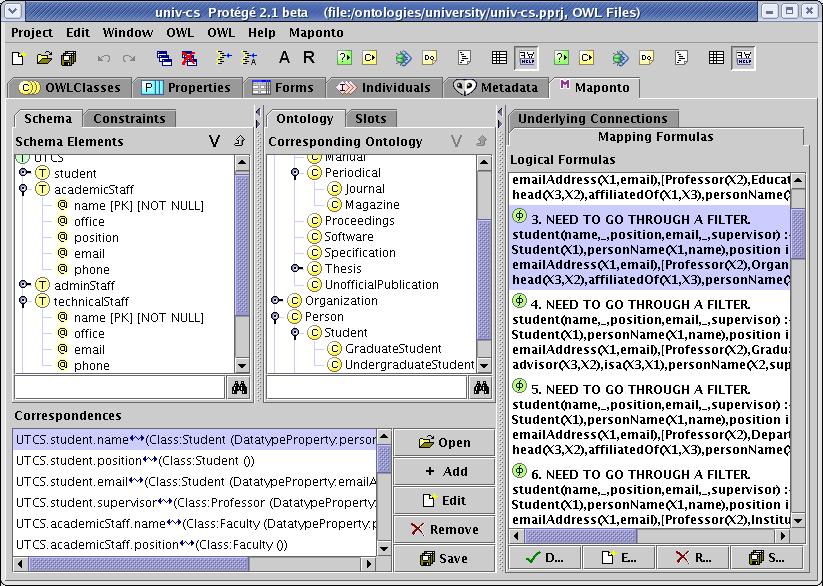The height and width of the screenshot is (586, 823).
Task: Click the New Project toolbar icon
Action: [x=18, y=58]
